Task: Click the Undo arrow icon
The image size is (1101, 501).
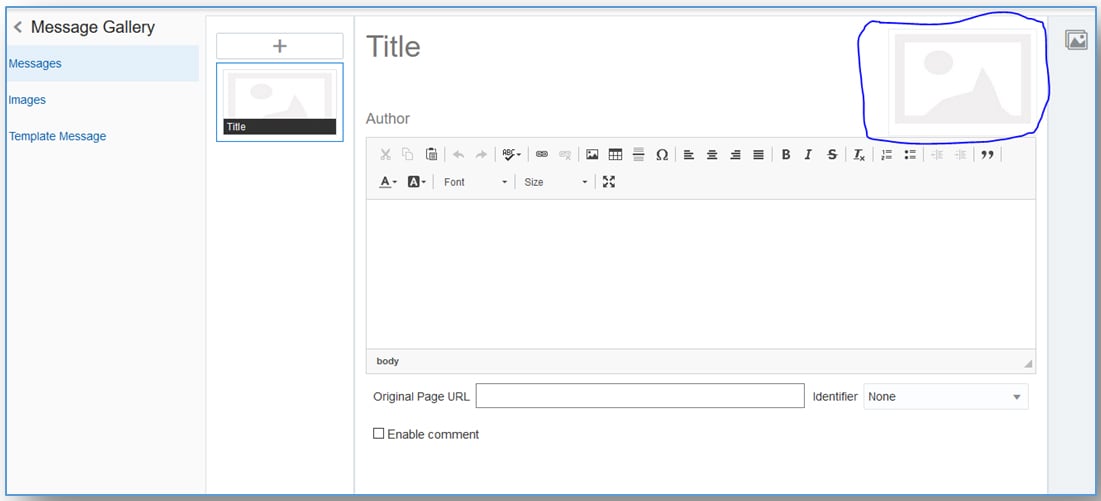Action: [x=459, y=154]
